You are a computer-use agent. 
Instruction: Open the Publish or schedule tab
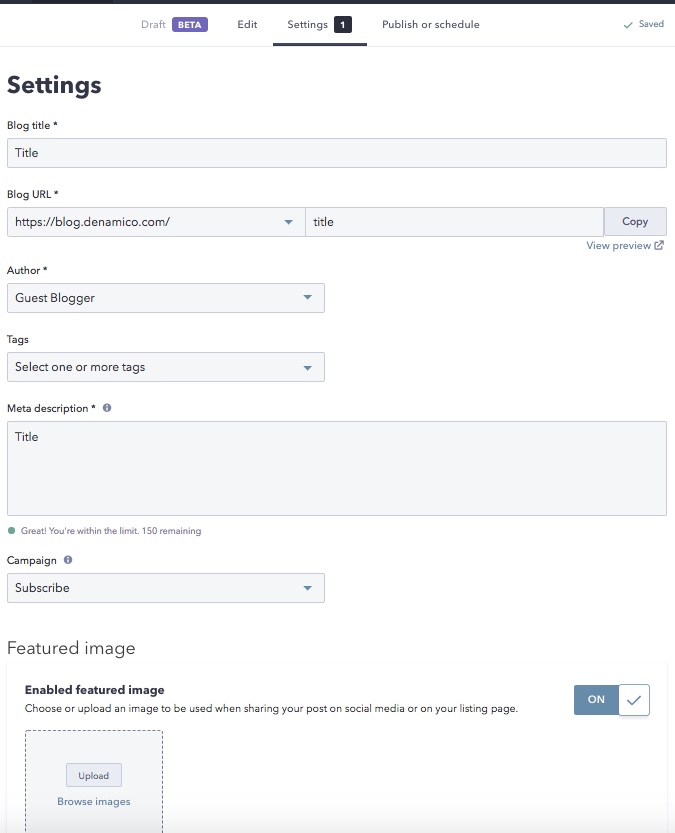tap(431, 24)
